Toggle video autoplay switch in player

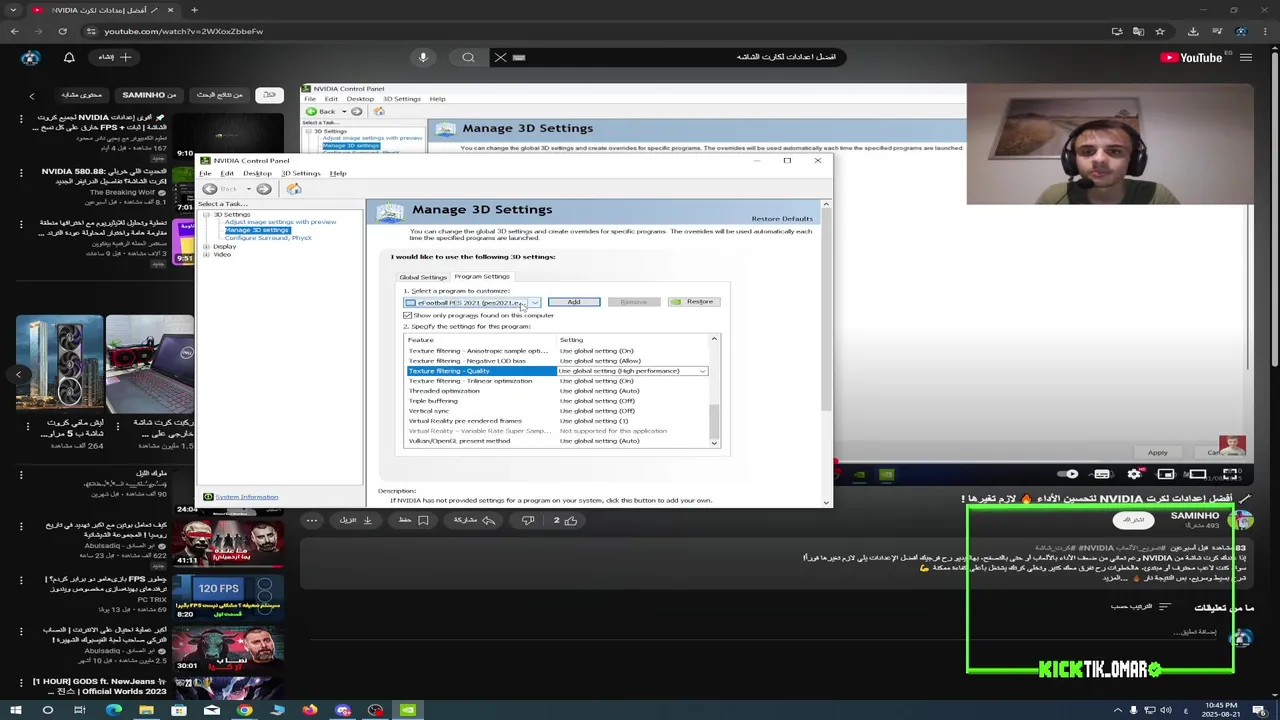(1068, 474)
